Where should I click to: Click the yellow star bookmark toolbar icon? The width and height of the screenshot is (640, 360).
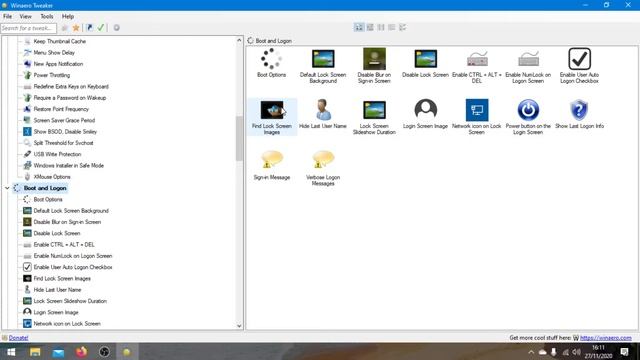tap(76, 28)
